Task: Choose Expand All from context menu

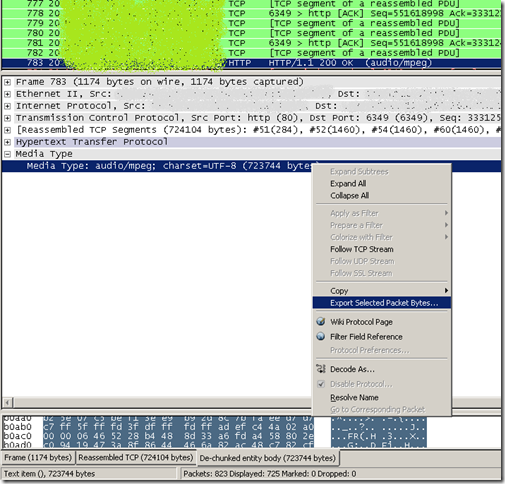Action: click(348, 183)
